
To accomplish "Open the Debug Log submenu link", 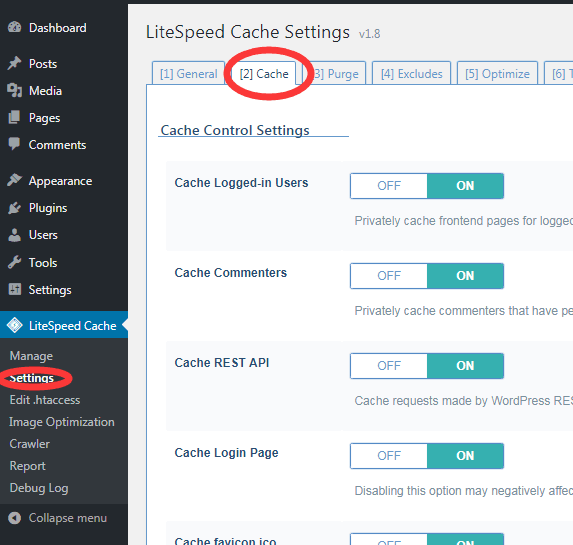I will tap(39, 488).
